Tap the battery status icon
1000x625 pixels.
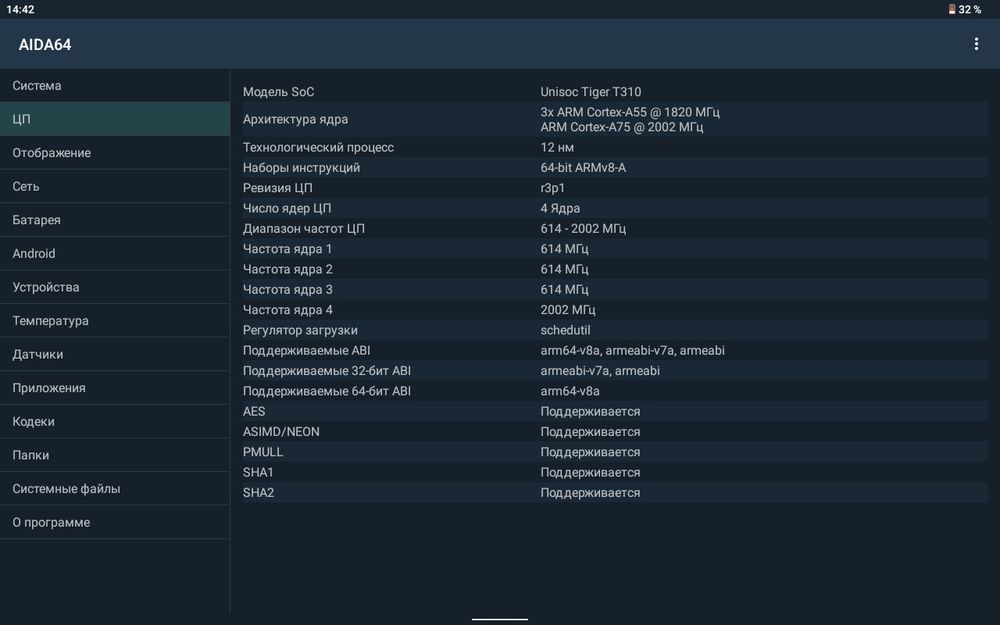(952, 10)
